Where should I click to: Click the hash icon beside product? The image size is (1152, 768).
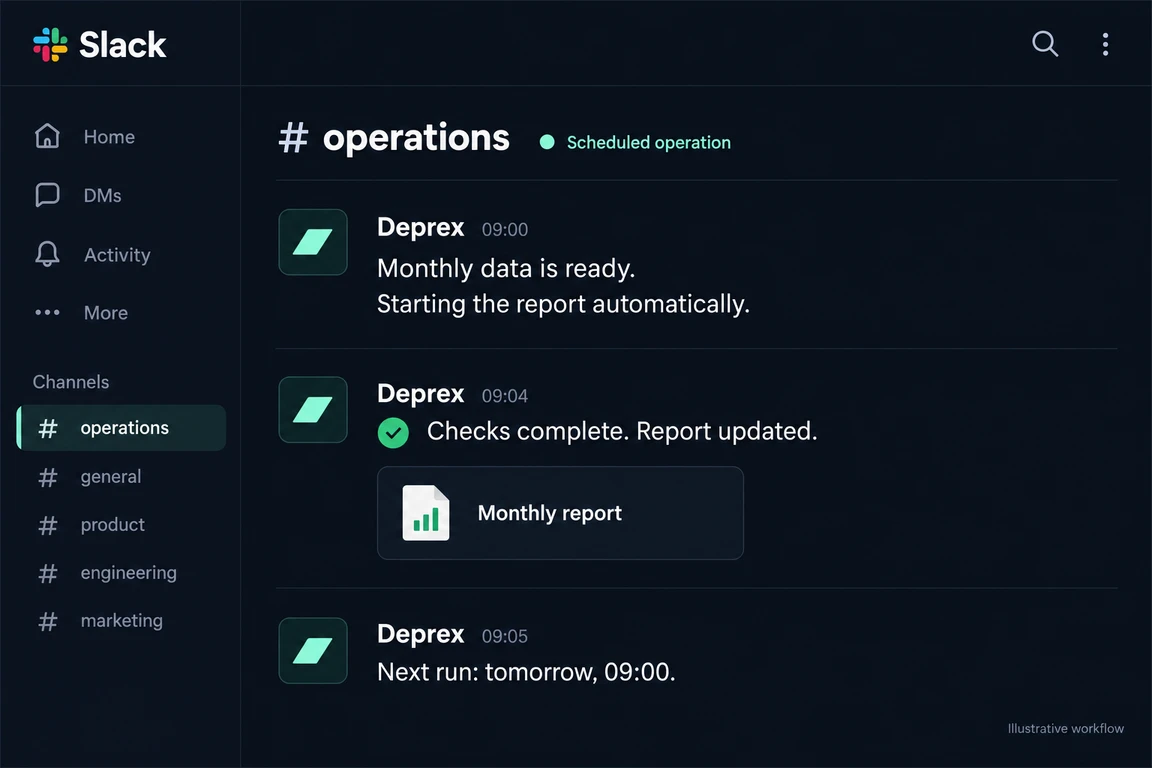(48, 525)
